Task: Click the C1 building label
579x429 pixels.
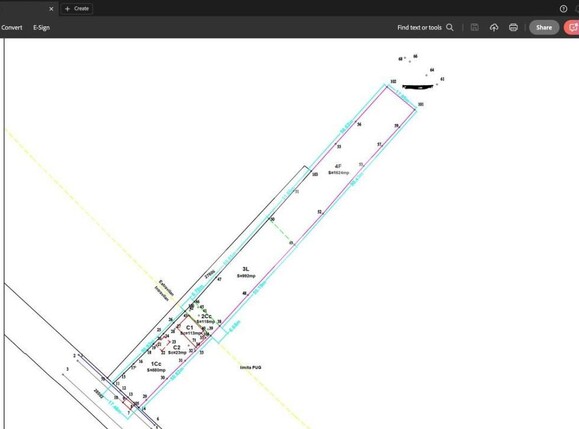Action: tap(189, 327)
